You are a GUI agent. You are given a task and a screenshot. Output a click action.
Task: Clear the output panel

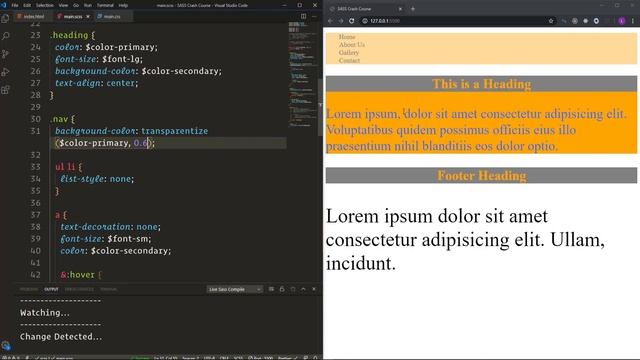tap(271, 289)
